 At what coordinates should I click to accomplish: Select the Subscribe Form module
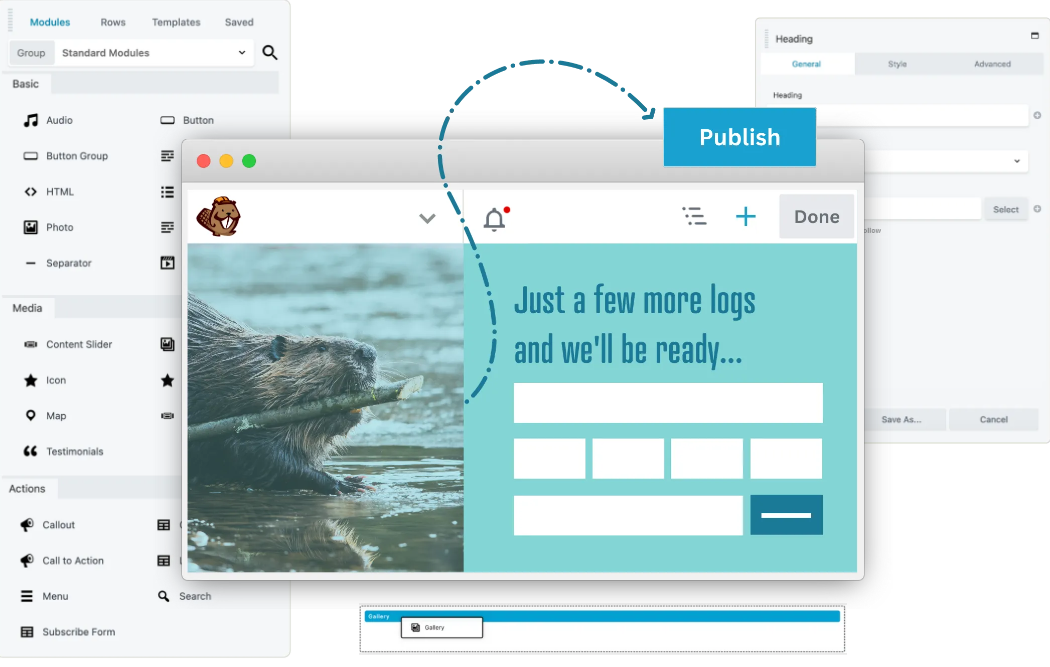pos(68,632)
